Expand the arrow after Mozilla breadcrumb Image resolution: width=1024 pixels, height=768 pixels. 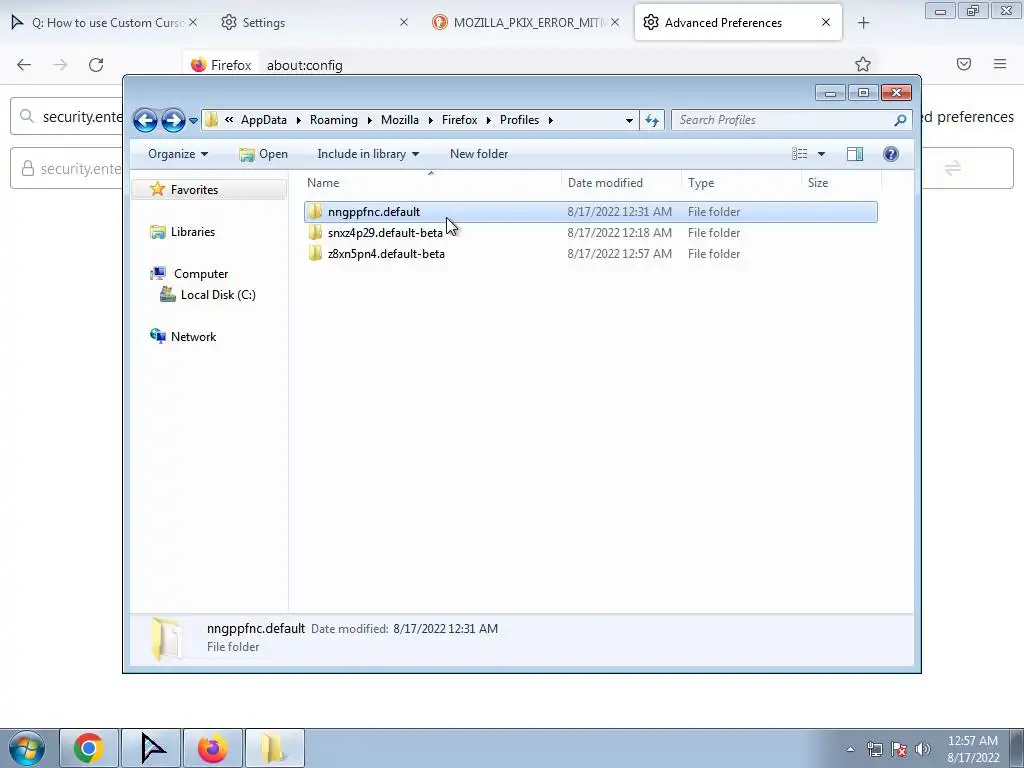[x=430, y=120]
